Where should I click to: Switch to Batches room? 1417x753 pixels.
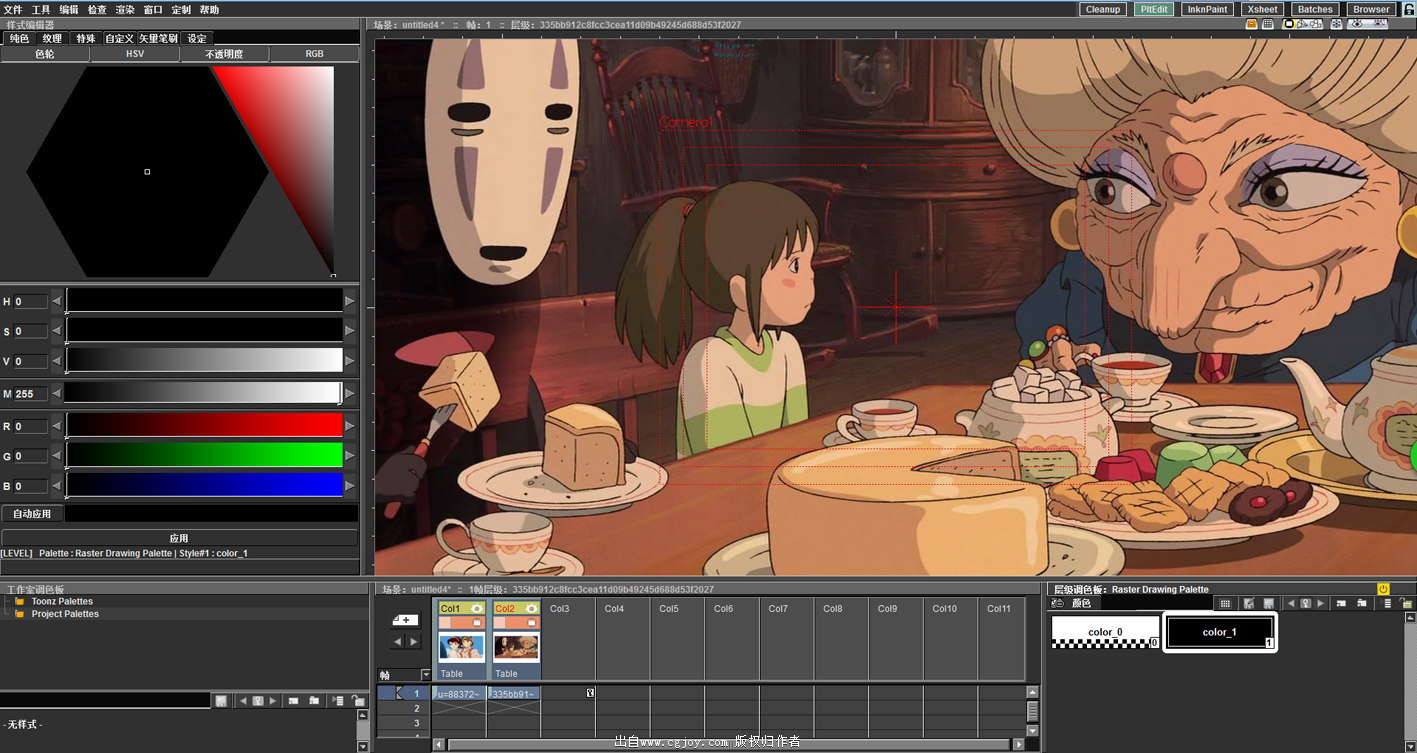(1315, 9)
